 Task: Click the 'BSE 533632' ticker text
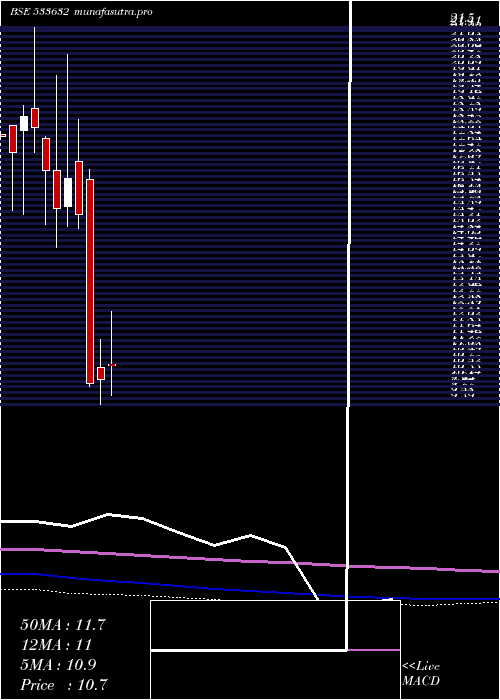[39, 12]
